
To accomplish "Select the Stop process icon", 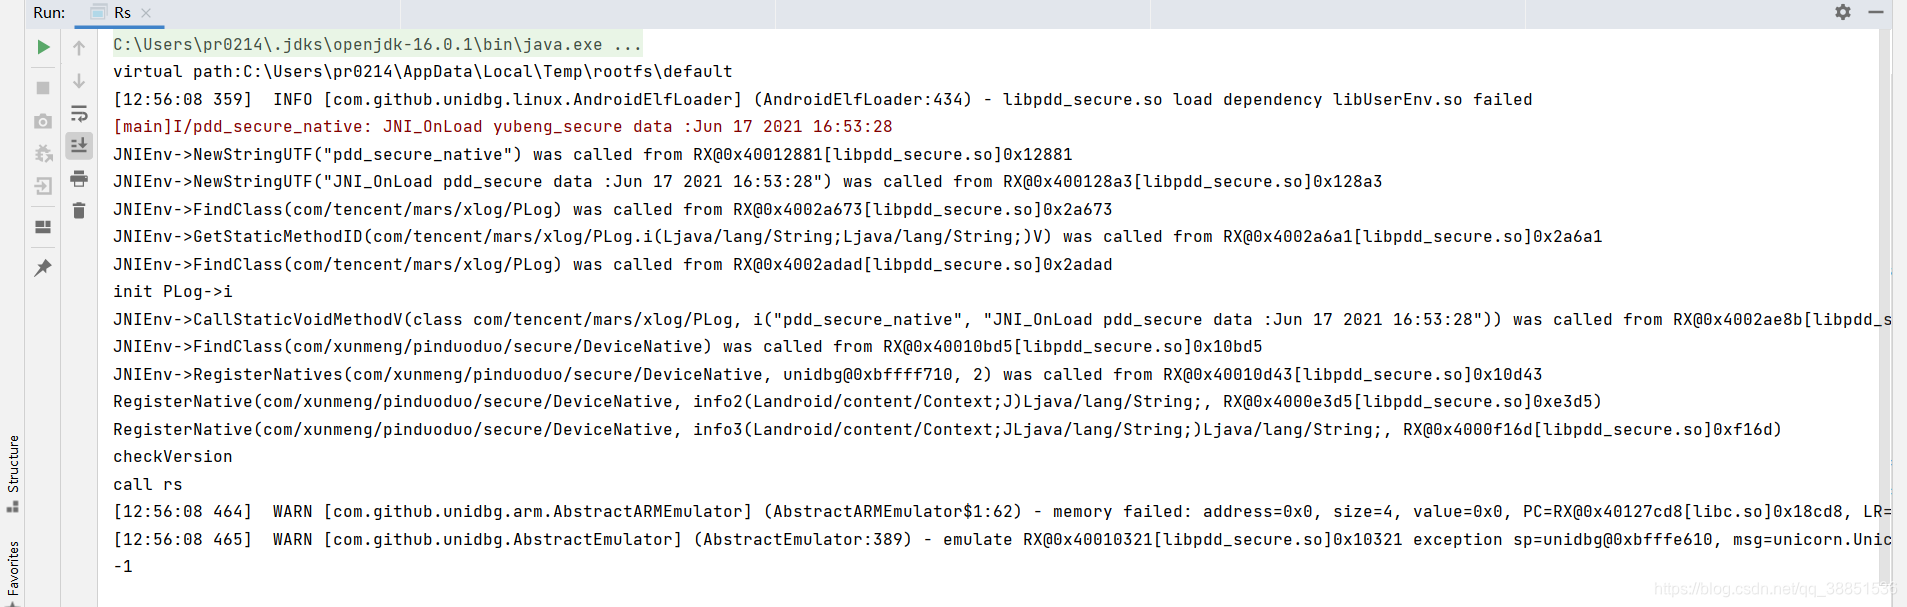I will click(x=42, y=88).
